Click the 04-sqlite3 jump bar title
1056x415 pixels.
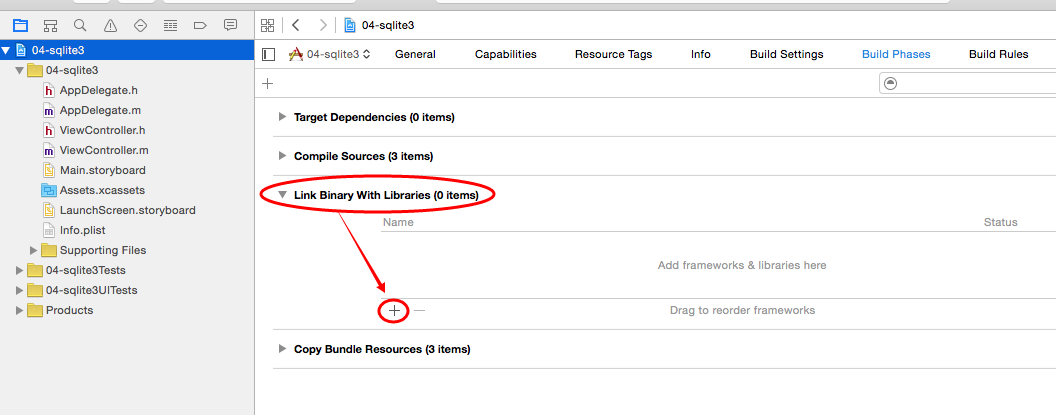pyautogui.click(x=388, y=26)
